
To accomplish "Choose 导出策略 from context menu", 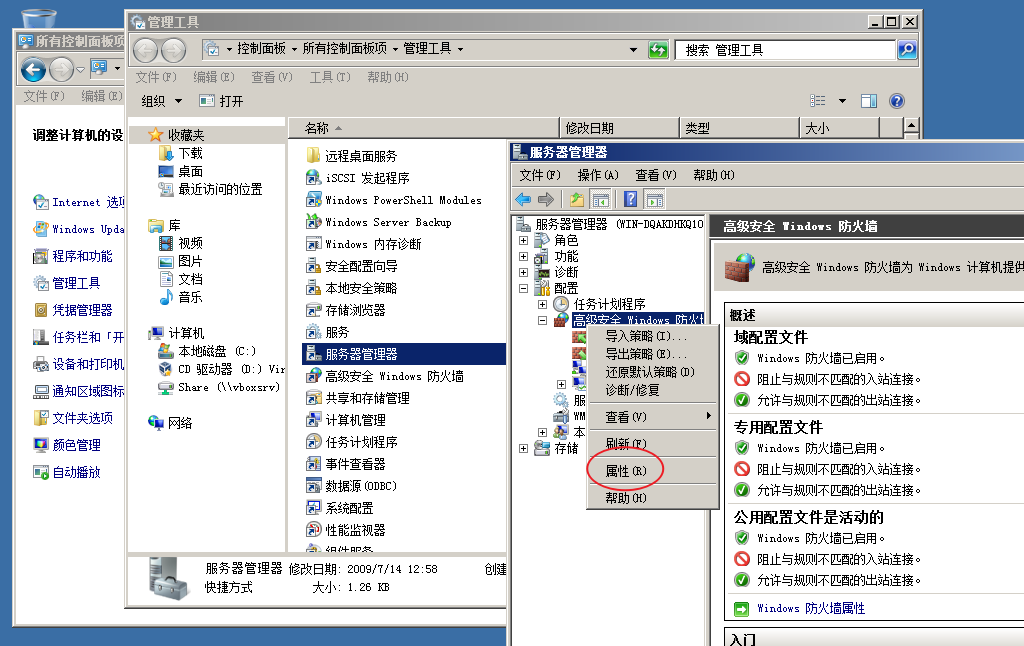I will (x=652, y=354).
